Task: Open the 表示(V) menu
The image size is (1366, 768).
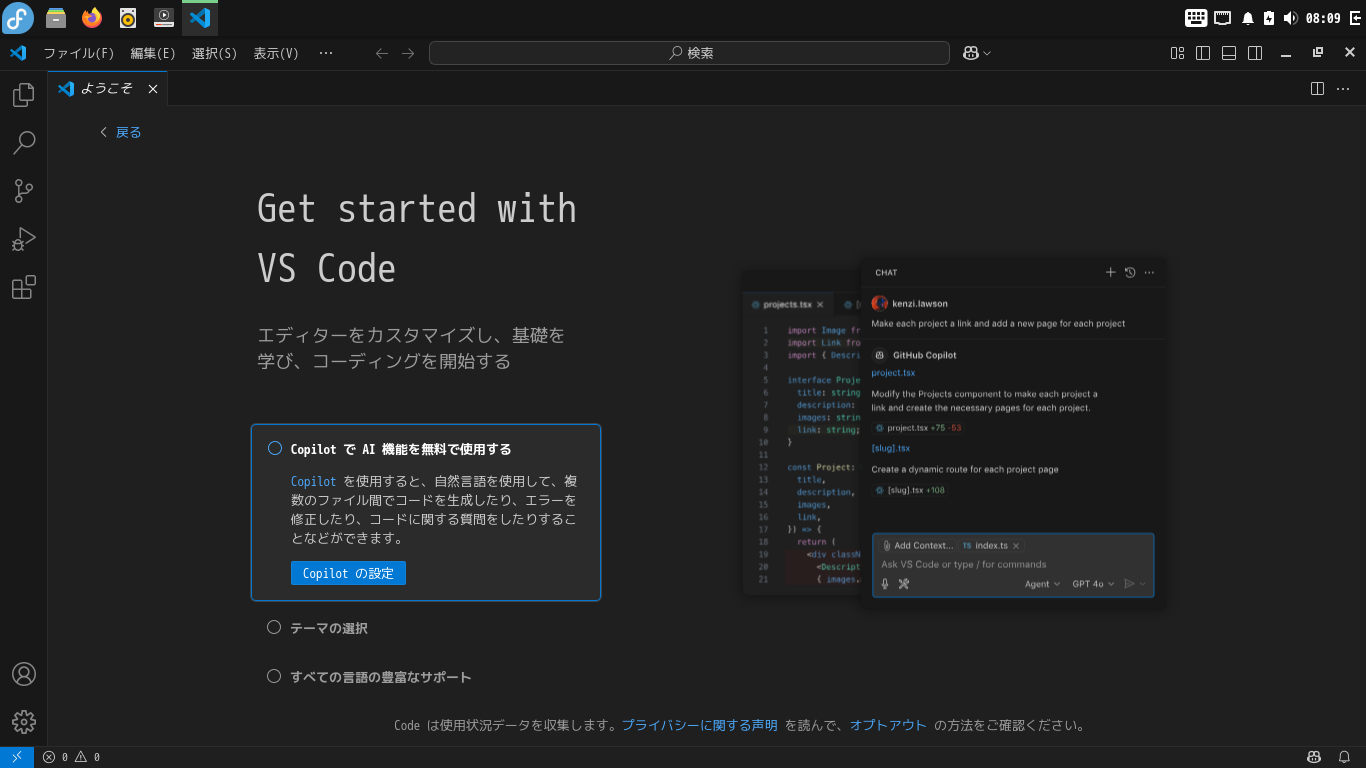Action: tap(276, 53)
